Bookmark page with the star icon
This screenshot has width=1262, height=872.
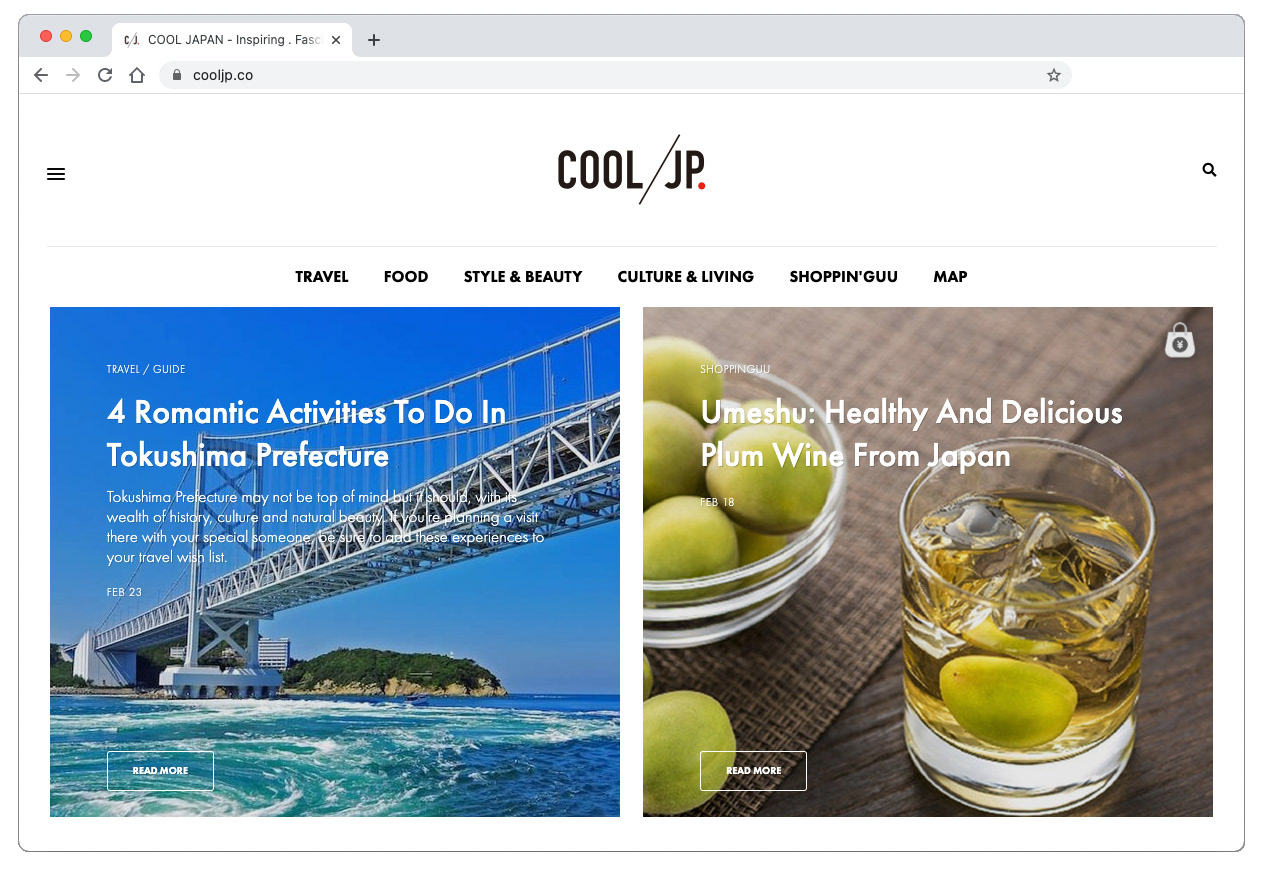coord(1053,75)
